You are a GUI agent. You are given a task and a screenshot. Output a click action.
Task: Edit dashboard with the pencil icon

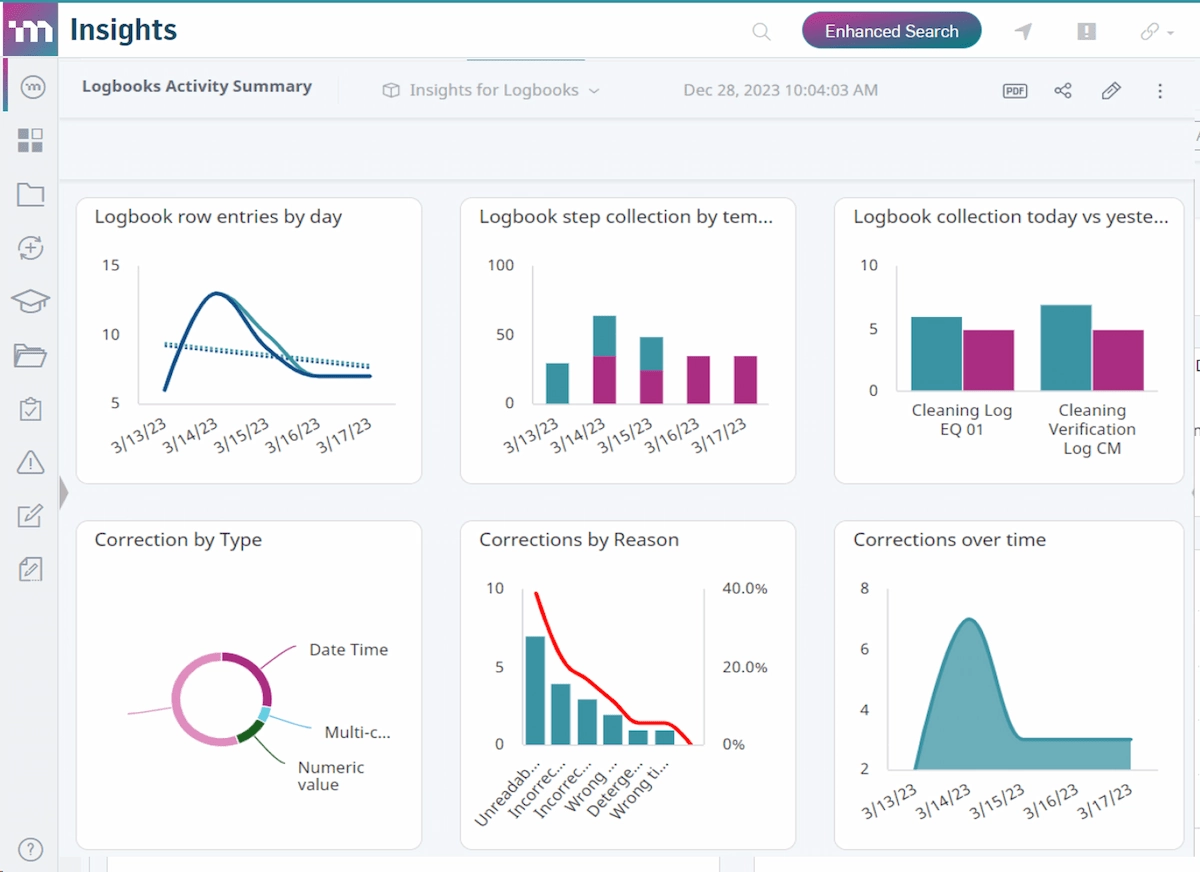tap(1111, 91)
